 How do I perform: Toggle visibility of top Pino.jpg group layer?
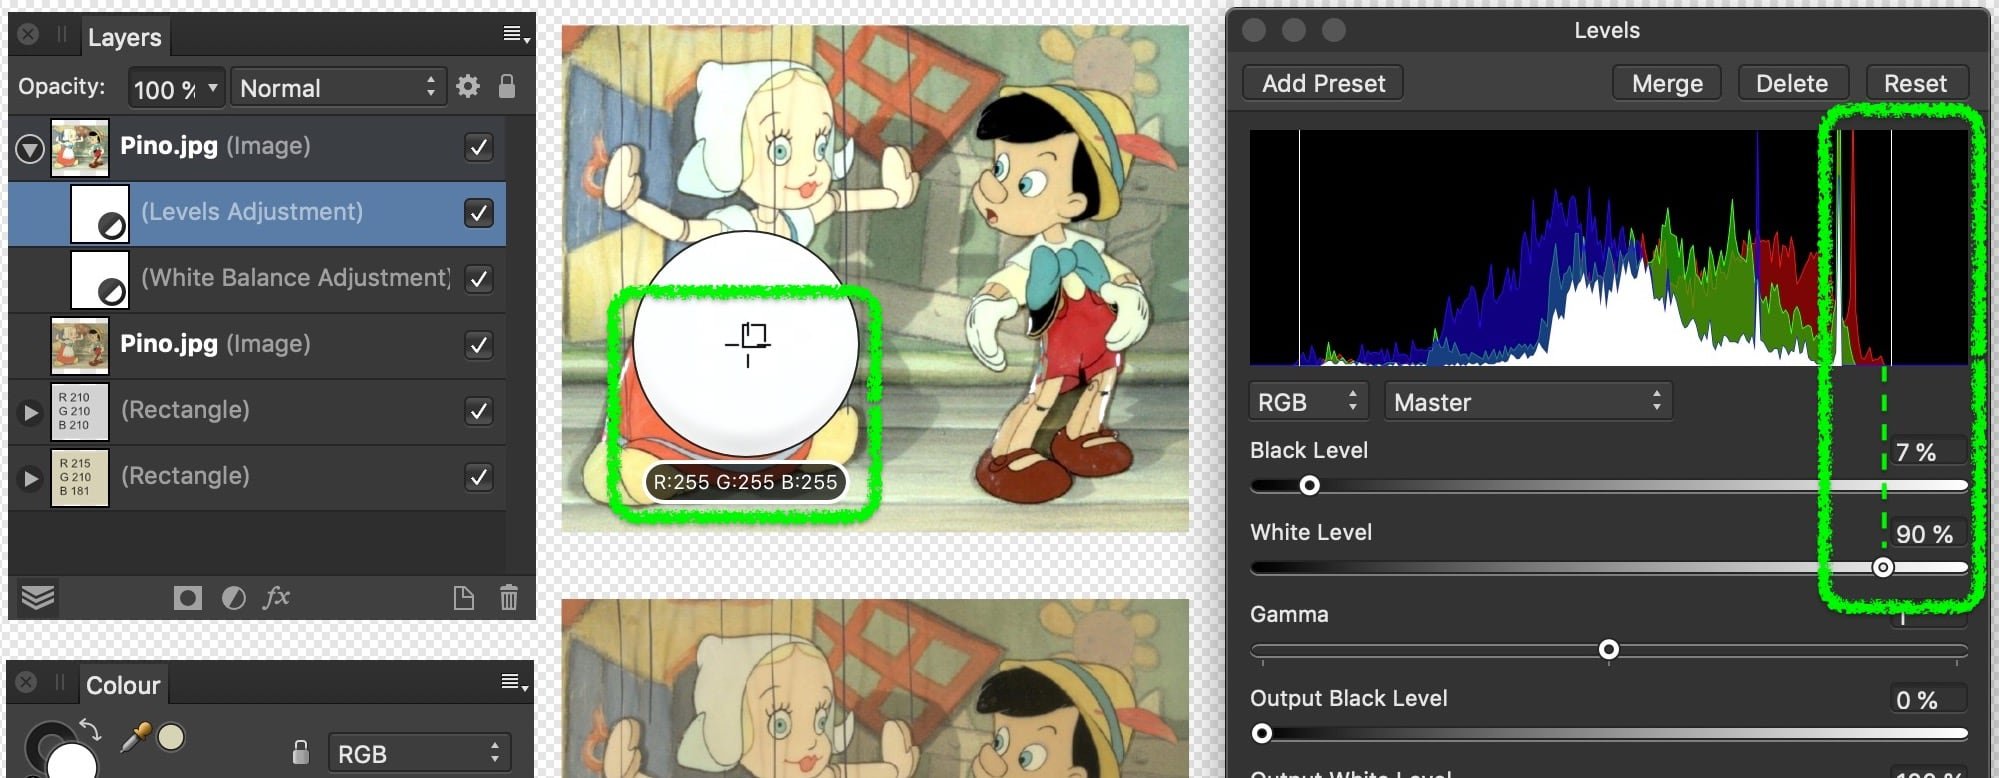pyautogui.click(x=479, y=147)
